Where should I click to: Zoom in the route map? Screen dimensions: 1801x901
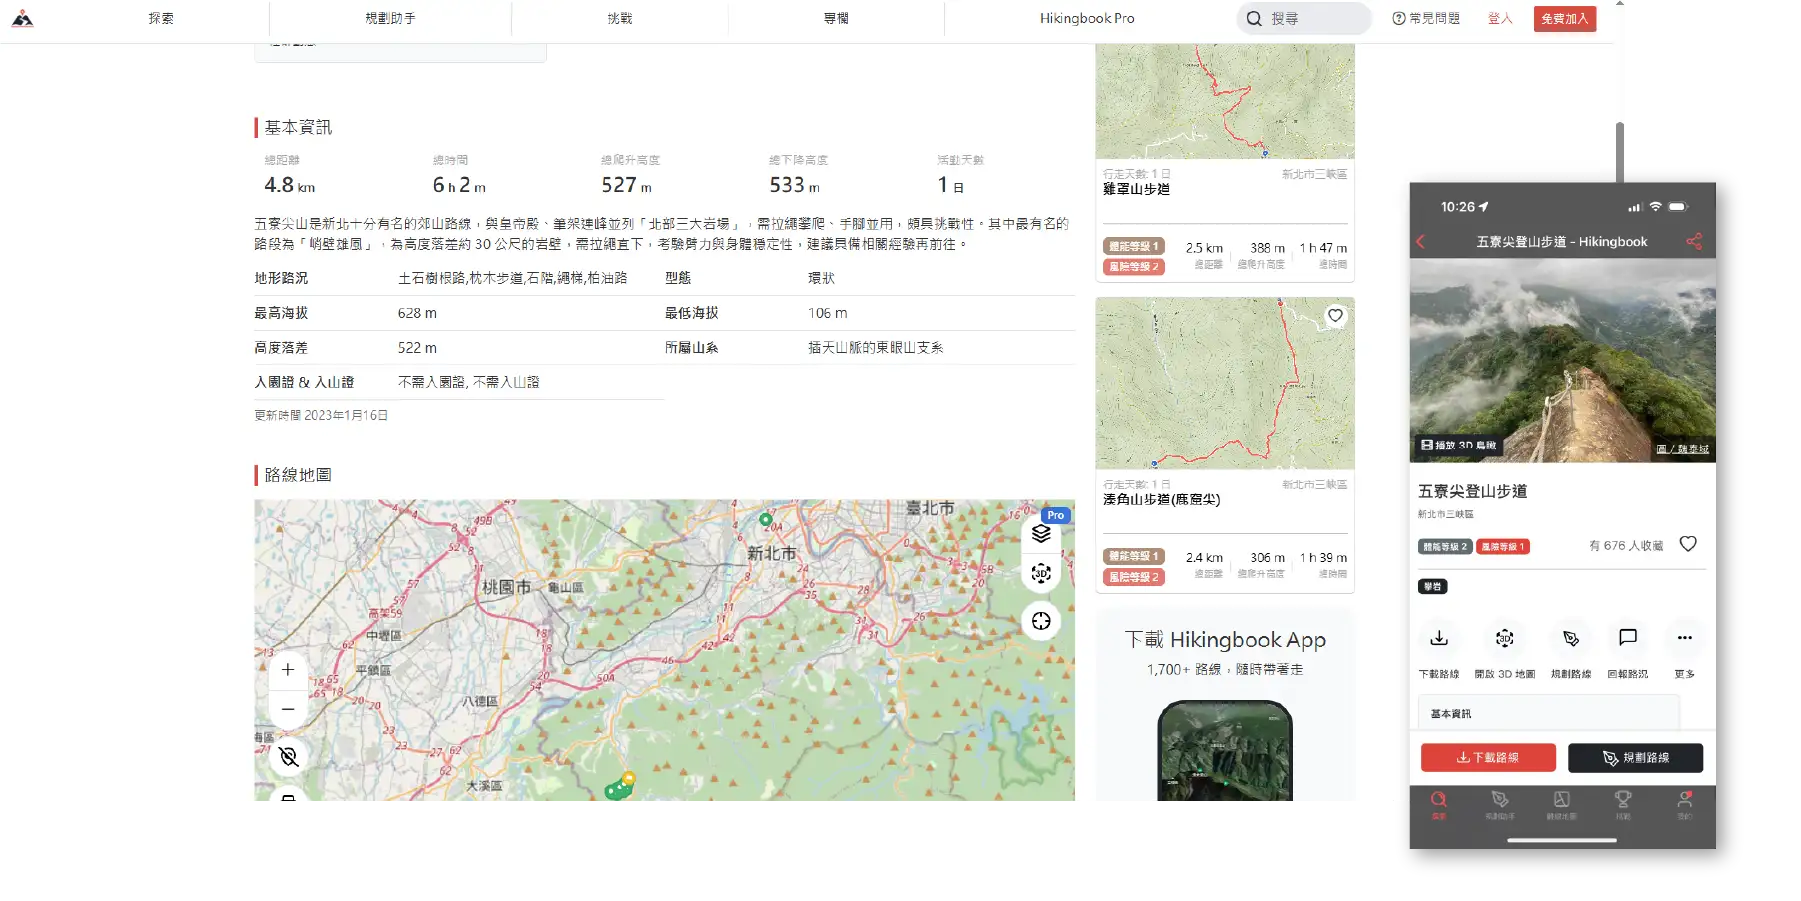288,669
